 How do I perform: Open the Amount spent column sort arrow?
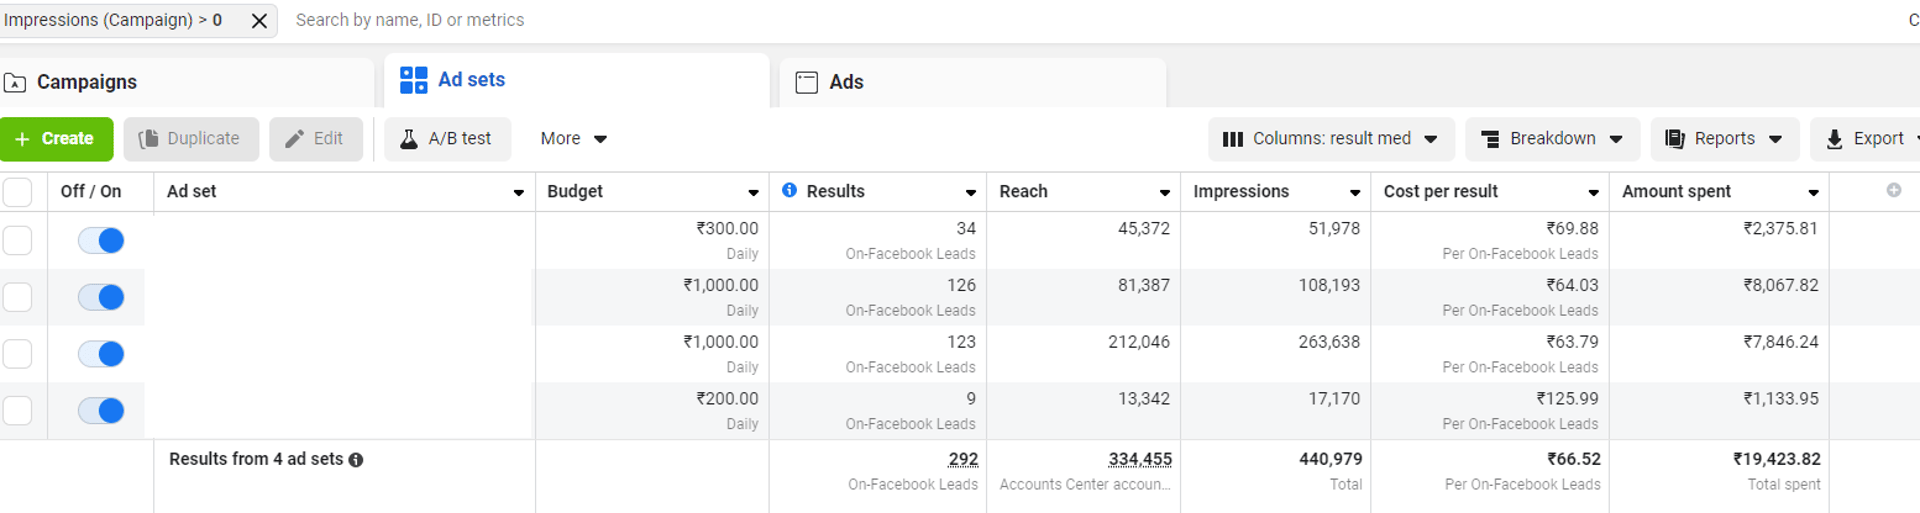click(x=1813, y=192)
